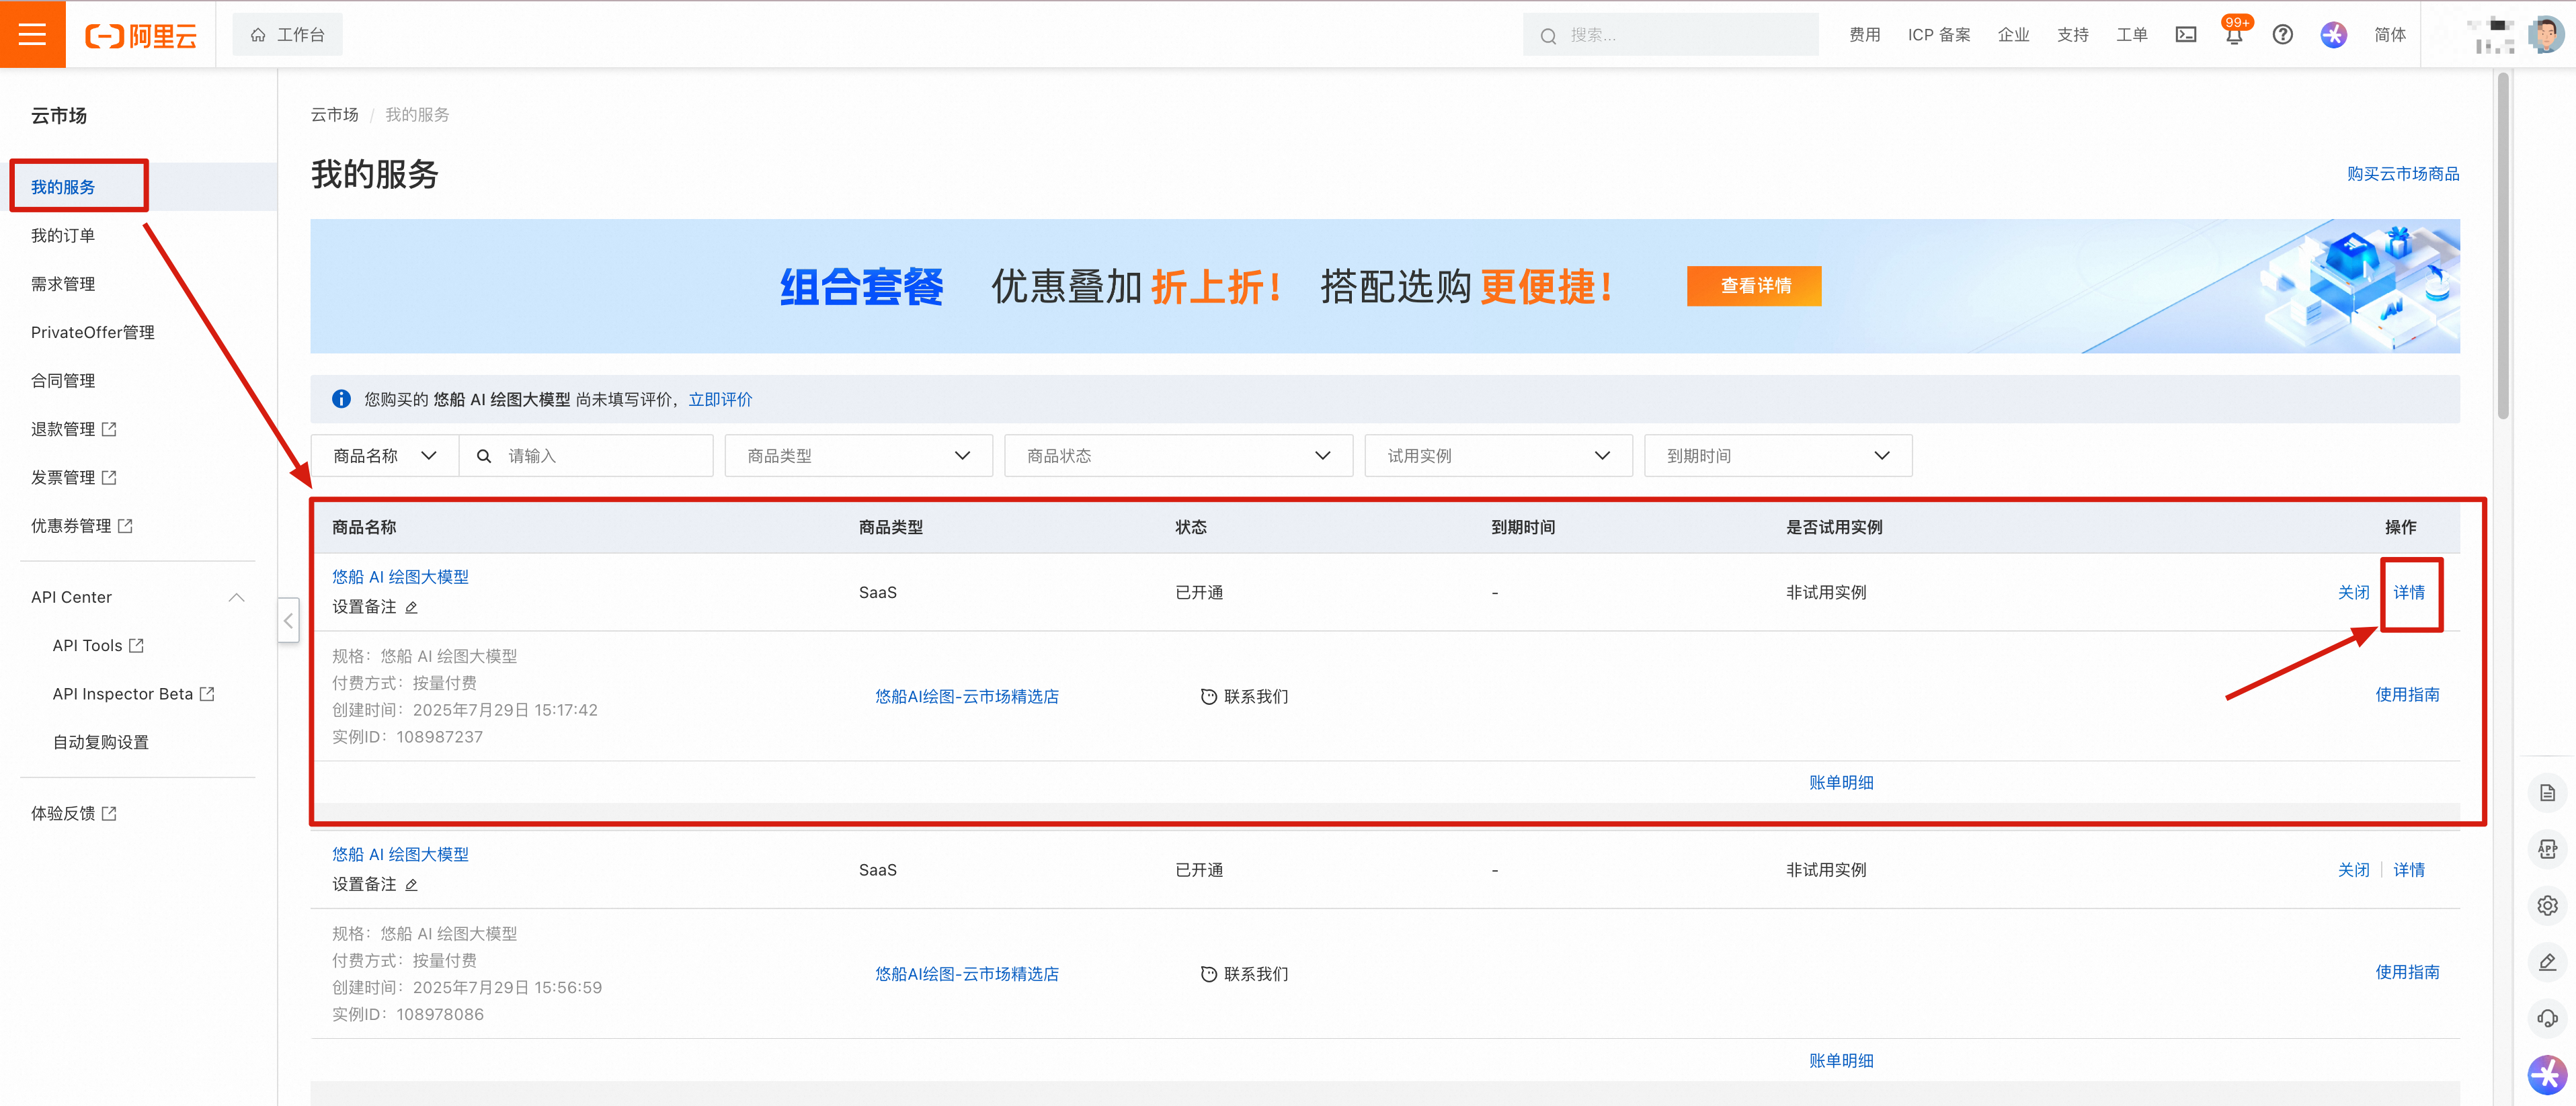Click the page vertical scrollbar
This screenshot has height=1106, width=2576.
click(2503, 245)
